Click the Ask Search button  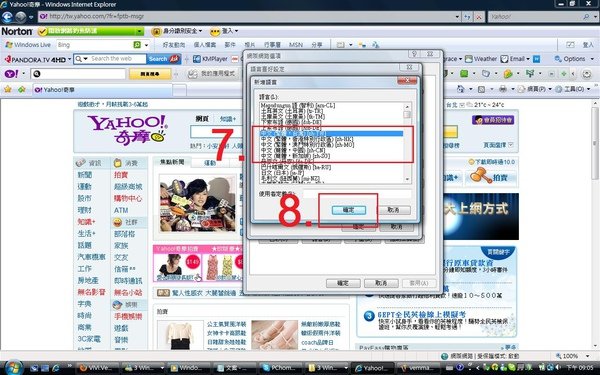pyautogui.click(x=164, y=59)
